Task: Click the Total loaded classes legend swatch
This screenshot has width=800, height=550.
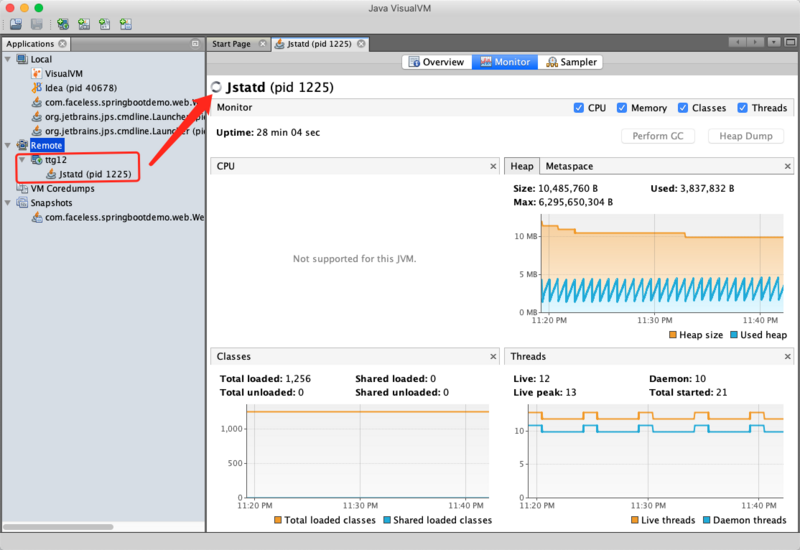Action: point(278,520)
